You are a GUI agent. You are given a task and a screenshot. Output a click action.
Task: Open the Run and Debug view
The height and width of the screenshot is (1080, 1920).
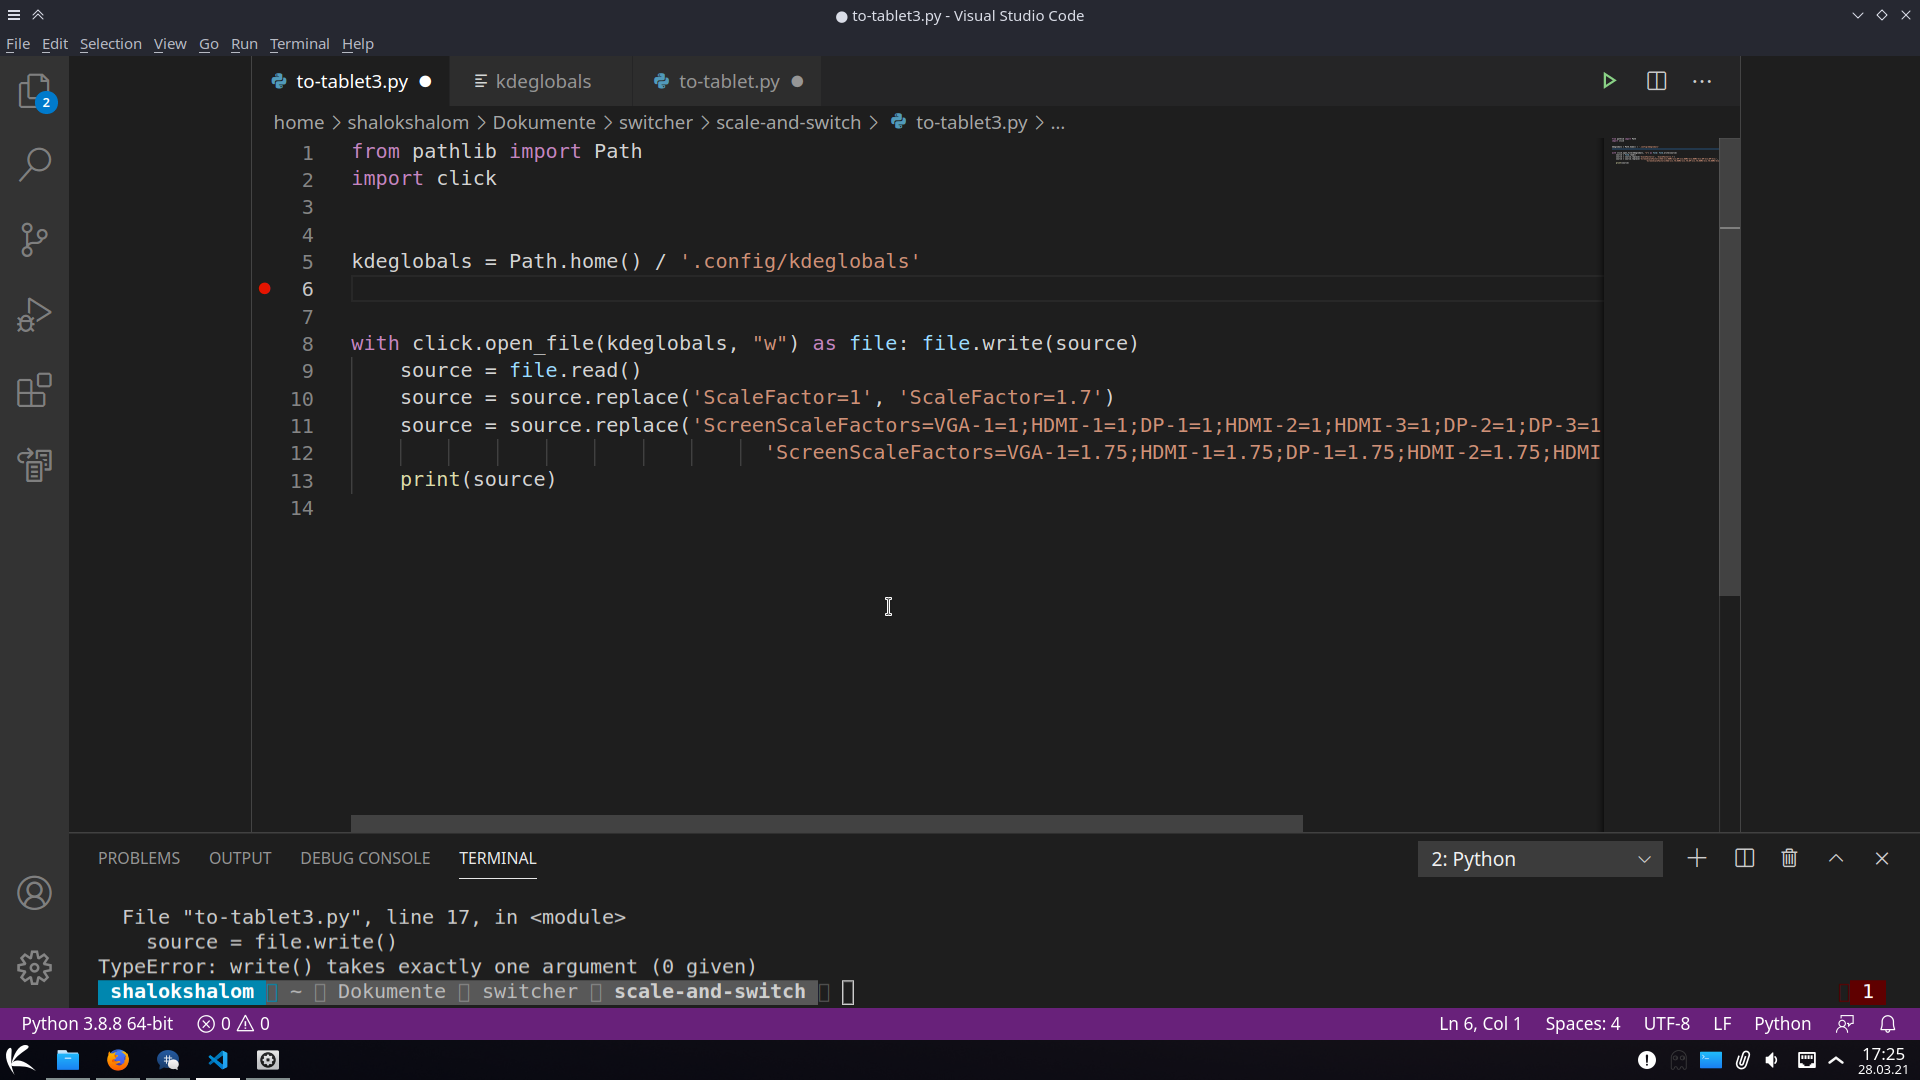click(35, 315)
